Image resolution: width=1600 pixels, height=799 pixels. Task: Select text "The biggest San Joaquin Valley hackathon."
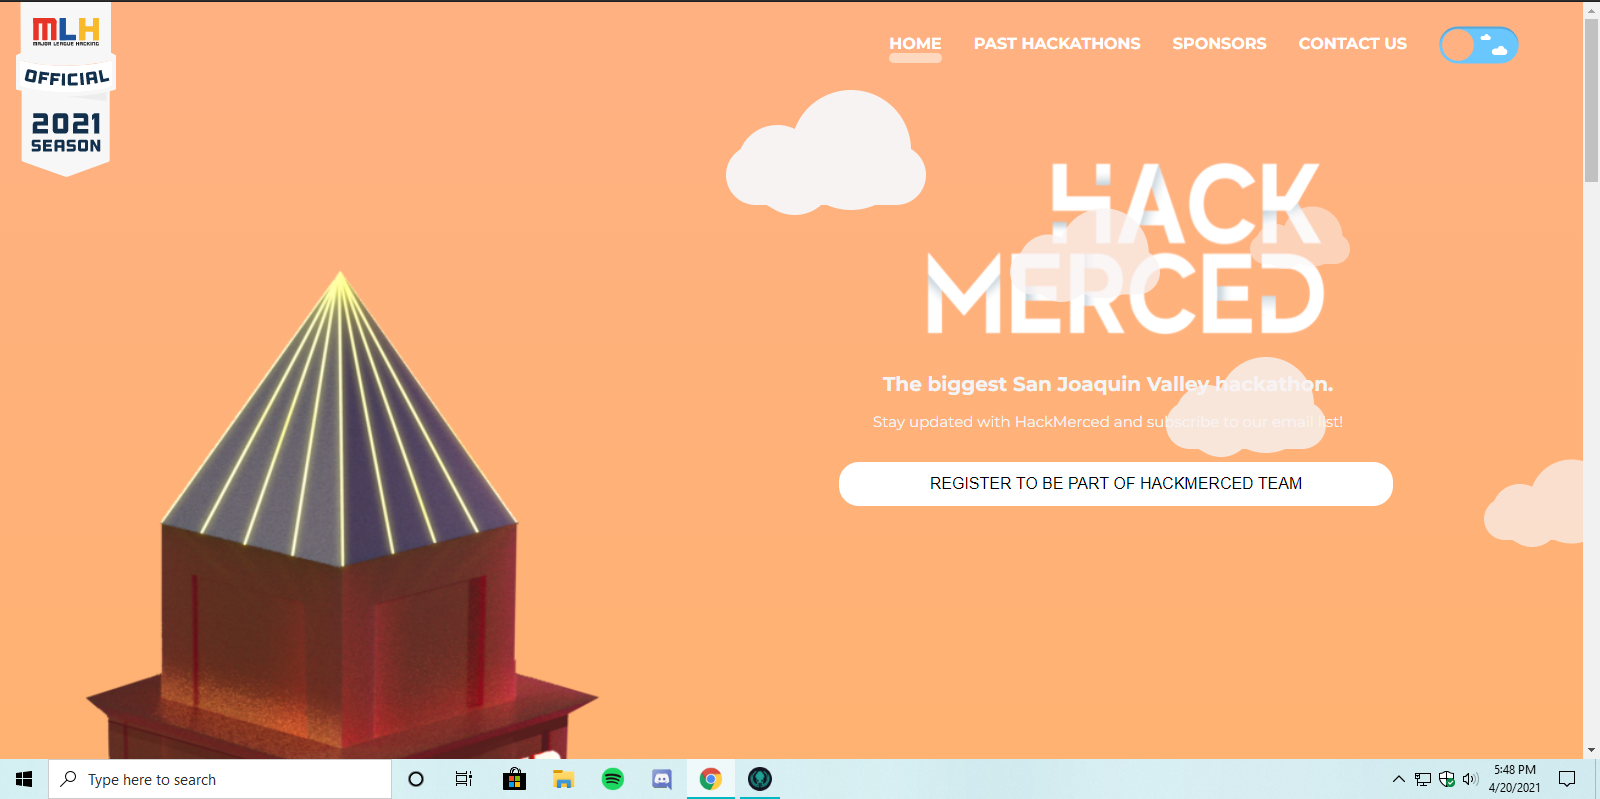1108,384
